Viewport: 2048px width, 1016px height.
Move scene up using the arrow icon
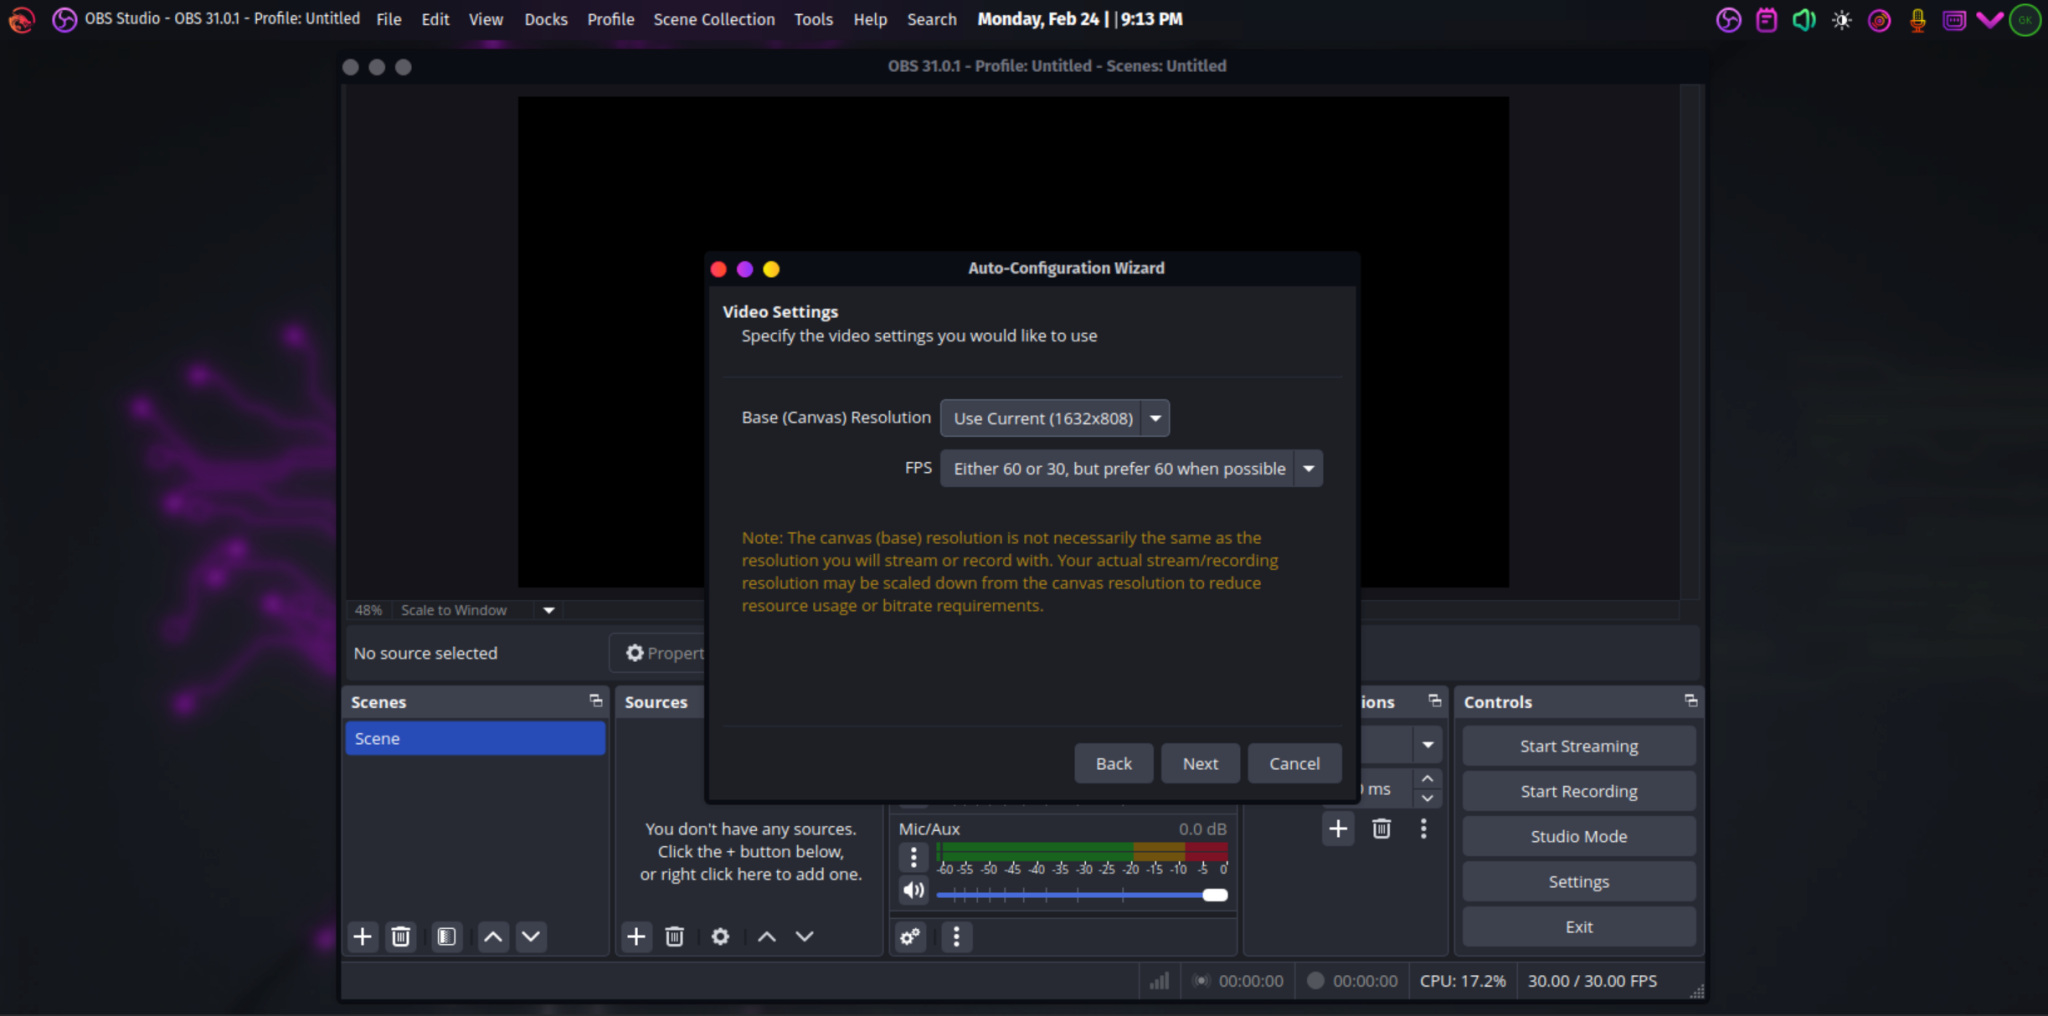point(492,937)
